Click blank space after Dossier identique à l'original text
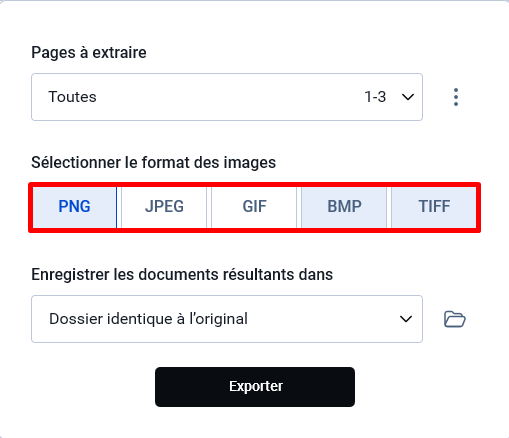Viewport: 509px width, 438px height. coord(323,319)
